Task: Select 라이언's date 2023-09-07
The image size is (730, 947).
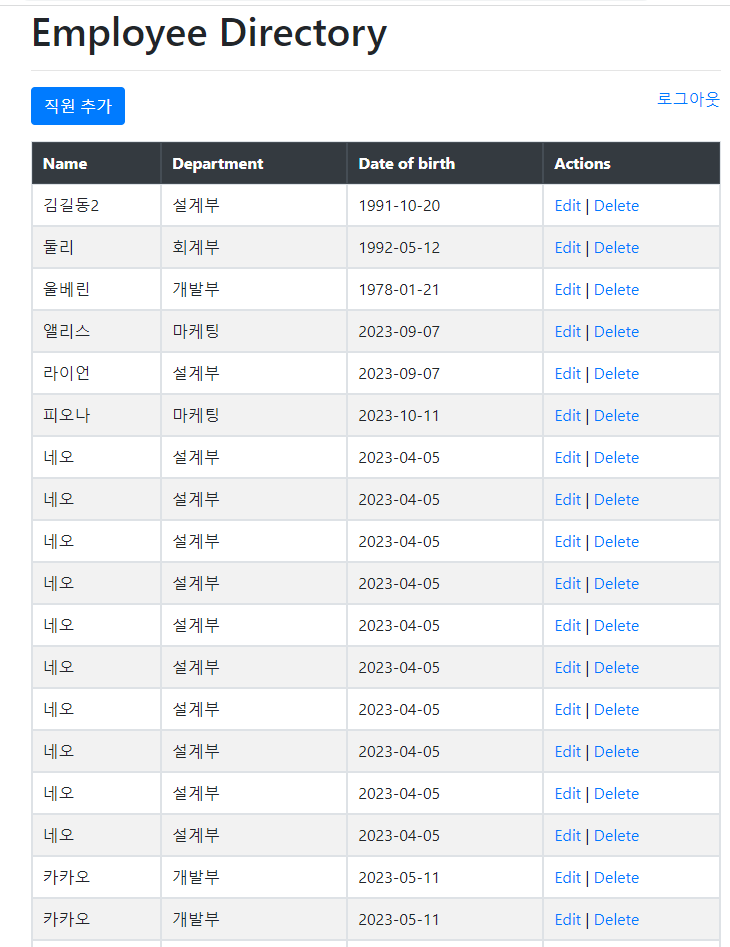Action: (x=445, y=373)
